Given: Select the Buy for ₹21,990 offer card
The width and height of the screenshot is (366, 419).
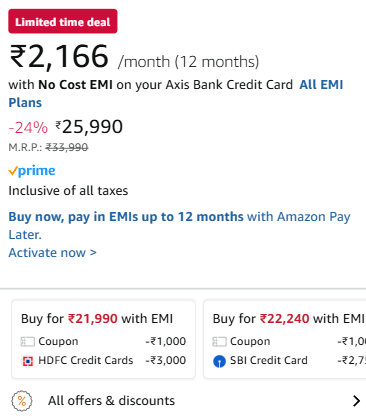Looking at the screenshot, I should coord(103,339).
